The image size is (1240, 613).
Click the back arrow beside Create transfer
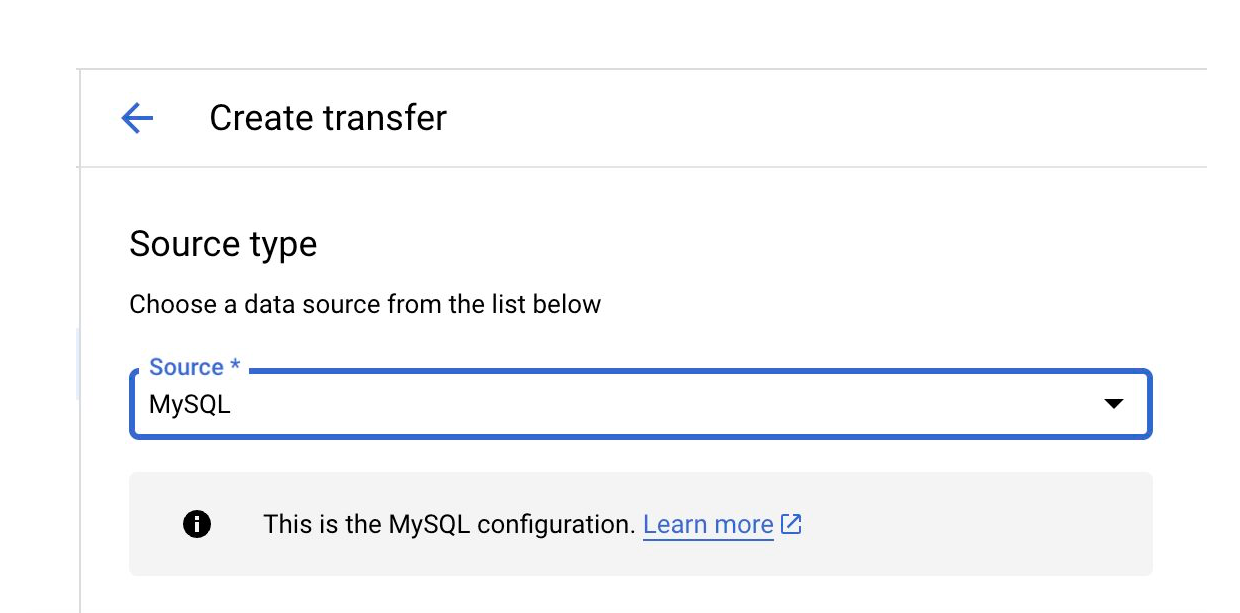click(136, 117)
